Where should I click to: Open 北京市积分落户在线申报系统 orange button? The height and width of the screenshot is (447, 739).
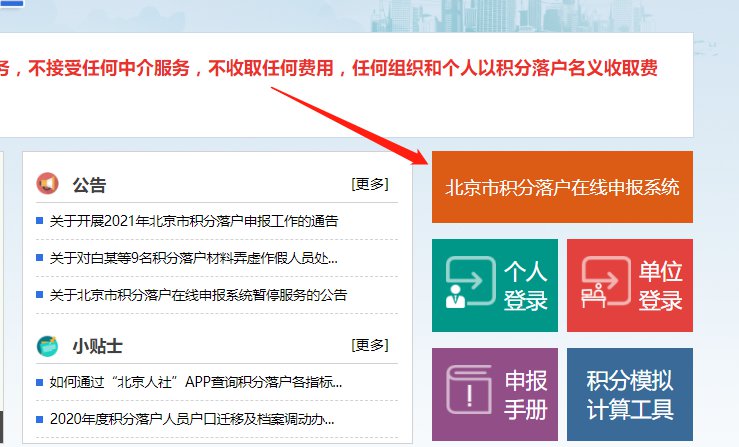562,187
